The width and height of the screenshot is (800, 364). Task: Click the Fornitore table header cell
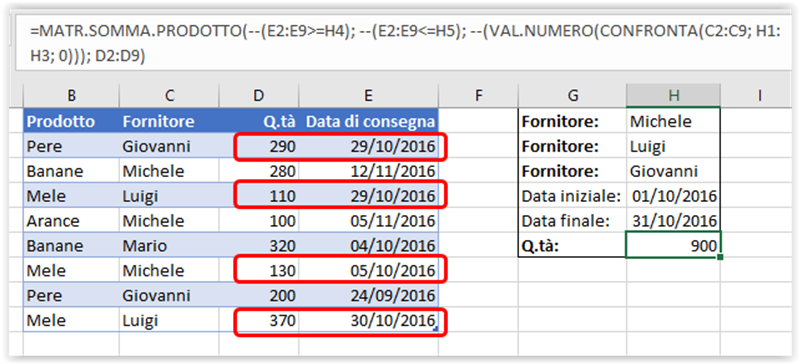click(169, 121)
